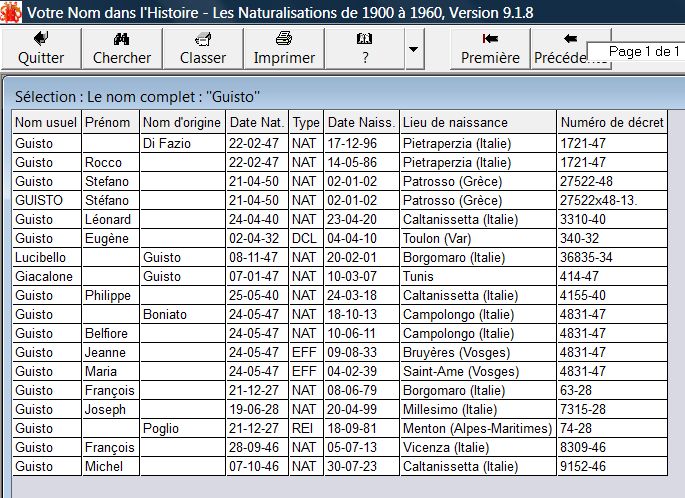
Task: Click birth date 17-12-96
Action: coord(361,143)
